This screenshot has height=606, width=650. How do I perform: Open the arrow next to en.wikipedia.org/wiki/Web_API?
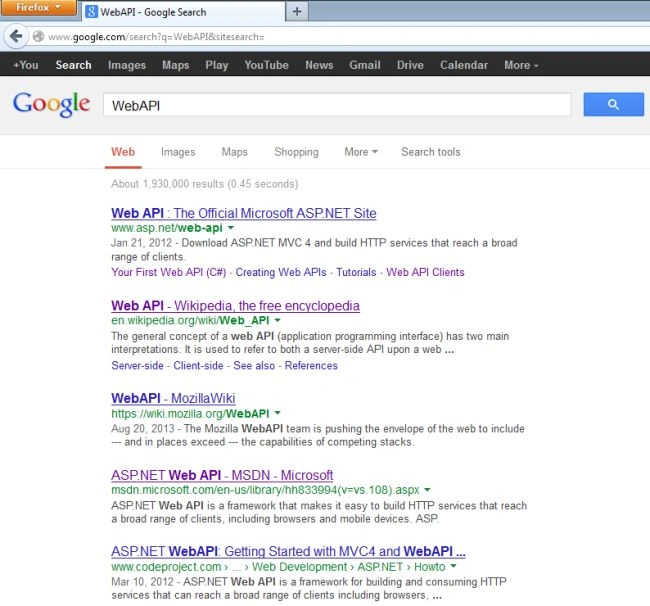pyautogui.click(x=277, y=320)
